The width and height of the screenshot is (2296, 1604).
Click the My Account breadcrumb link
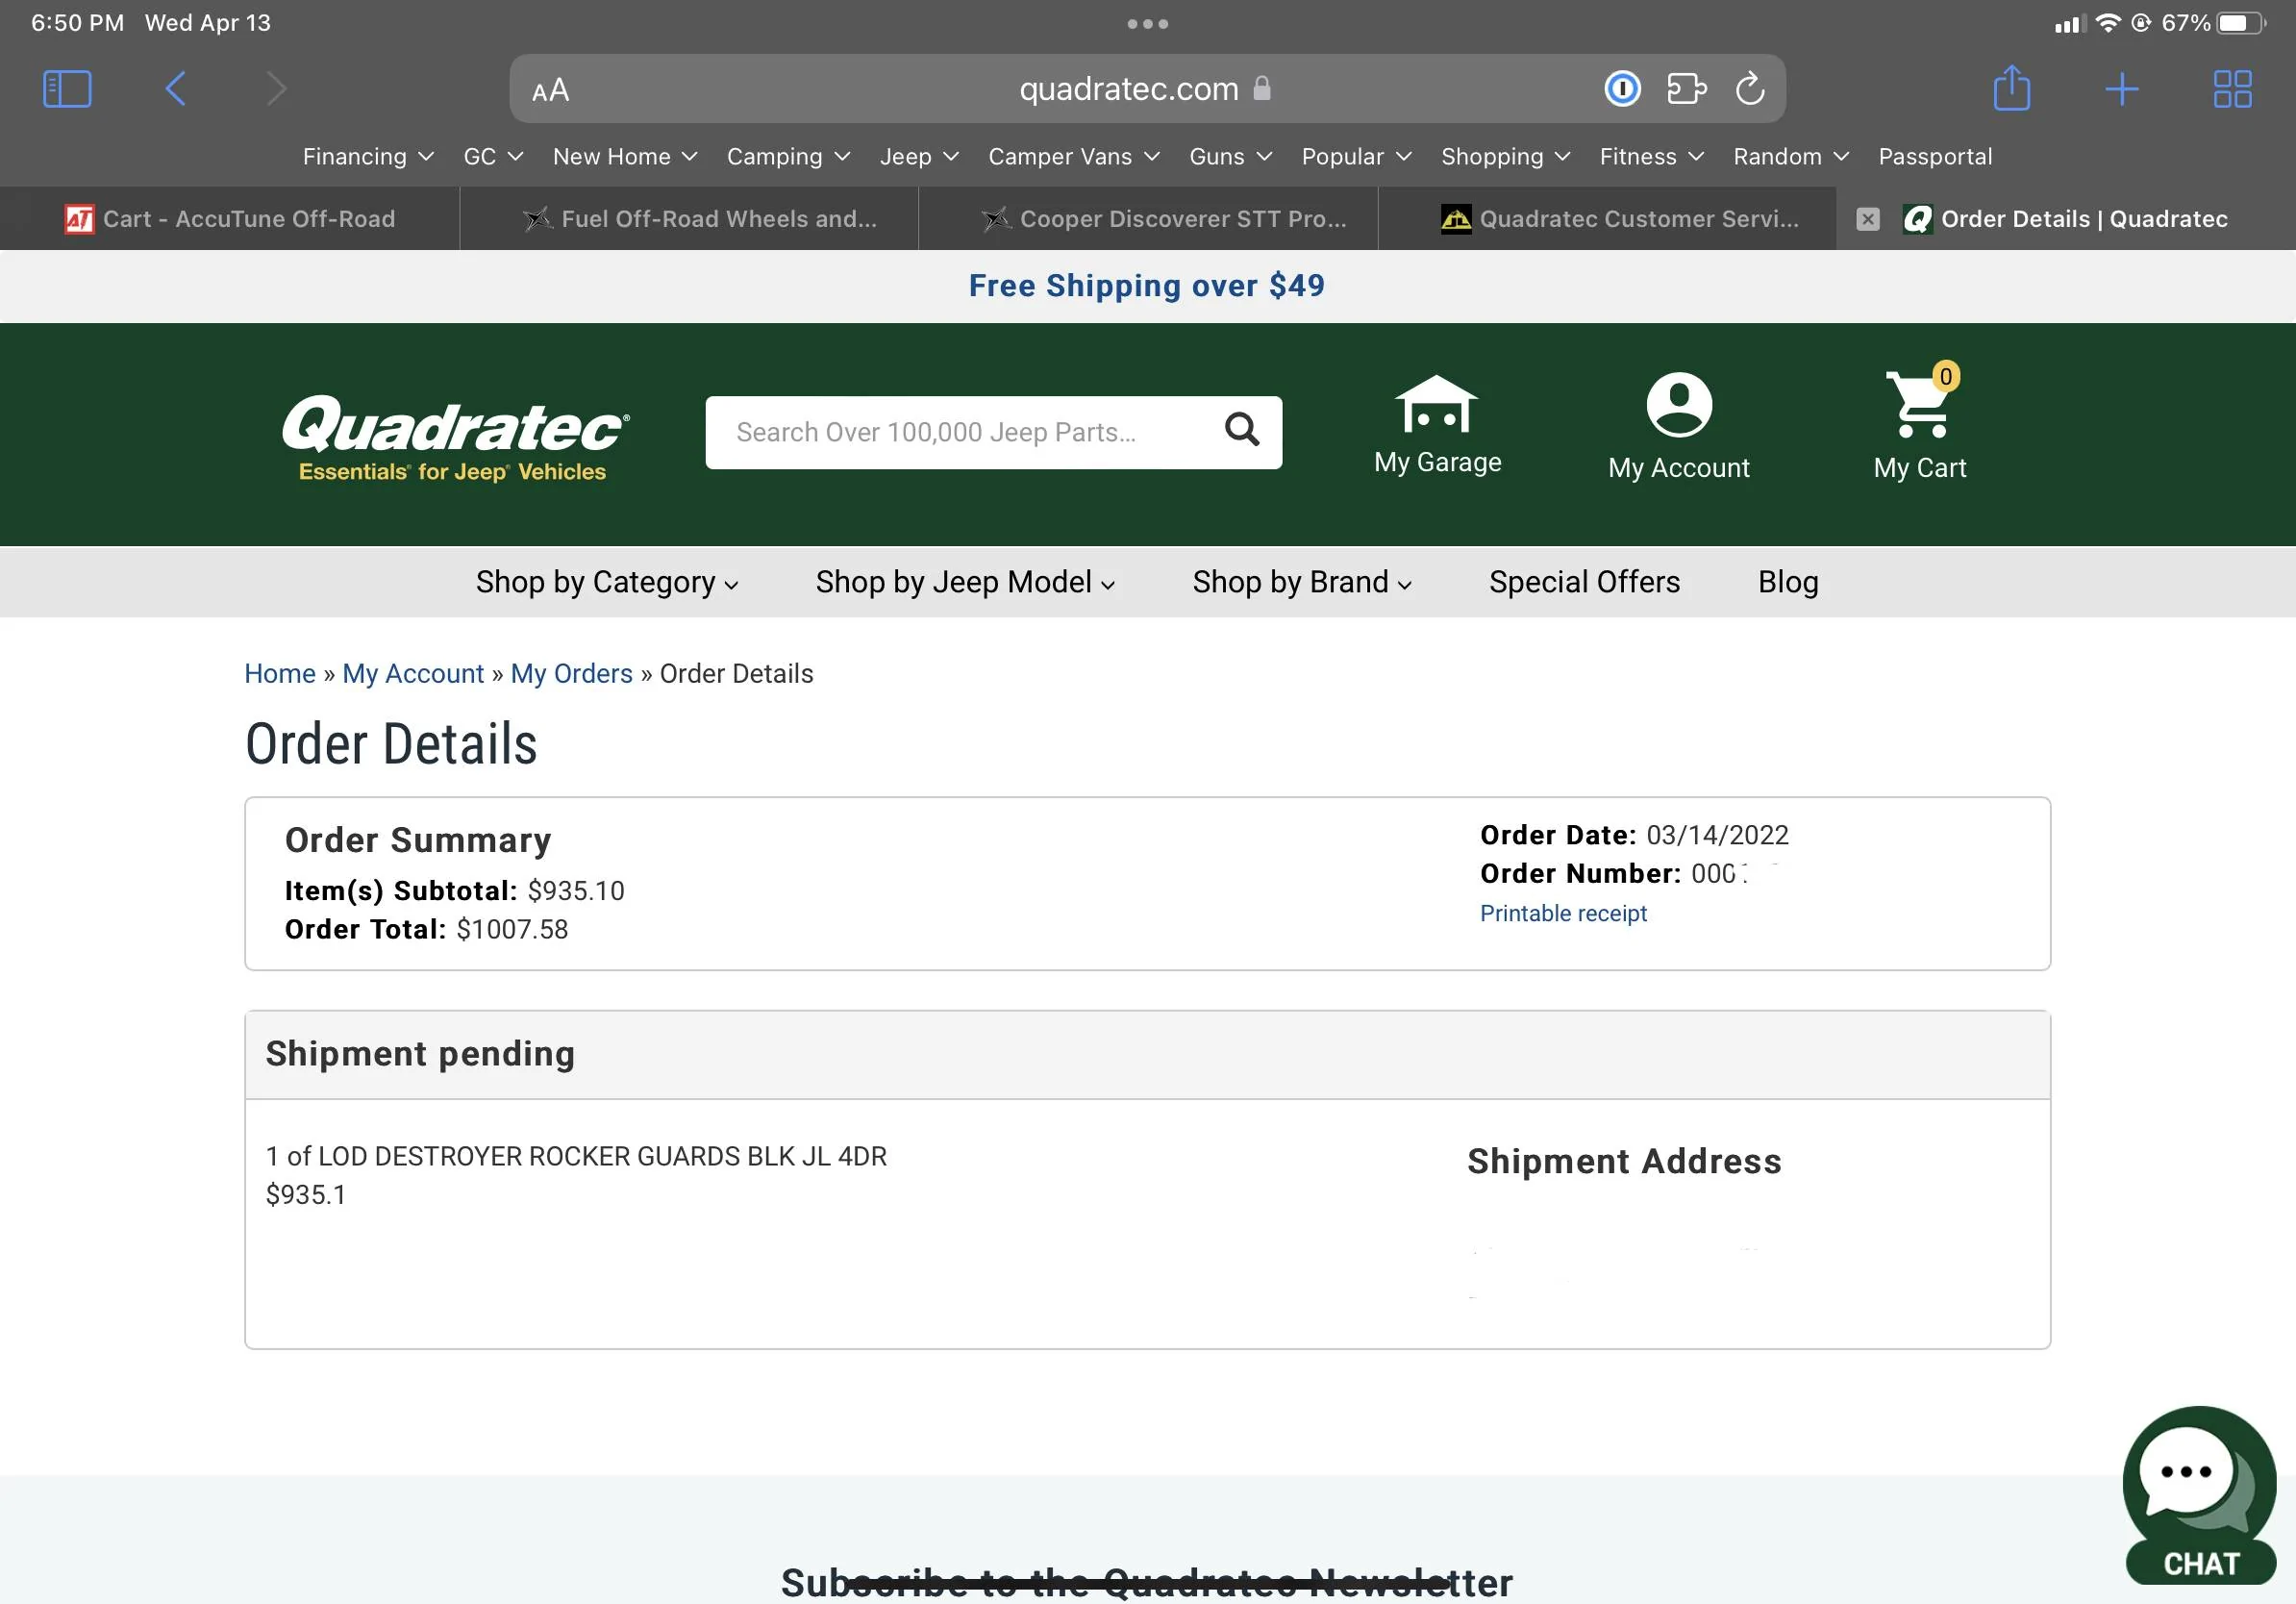click(x=413, y=674)
